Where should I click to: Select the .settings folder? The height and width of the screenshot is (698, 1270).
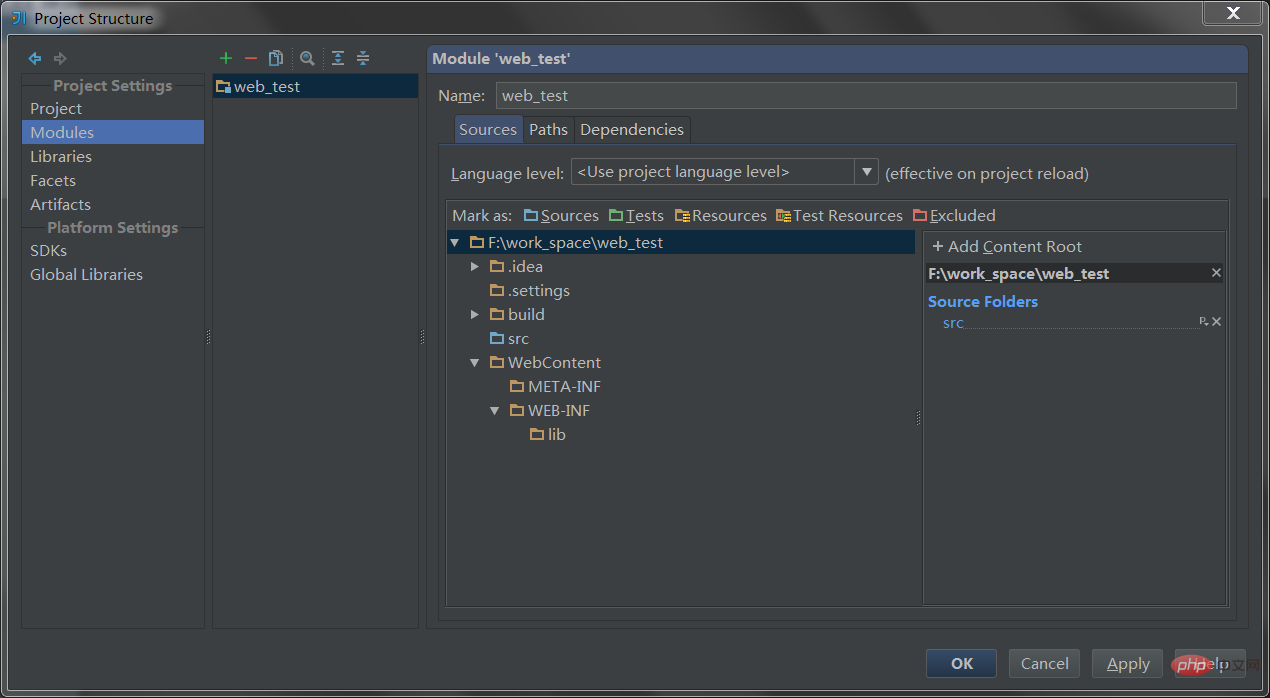coord(530,290)
